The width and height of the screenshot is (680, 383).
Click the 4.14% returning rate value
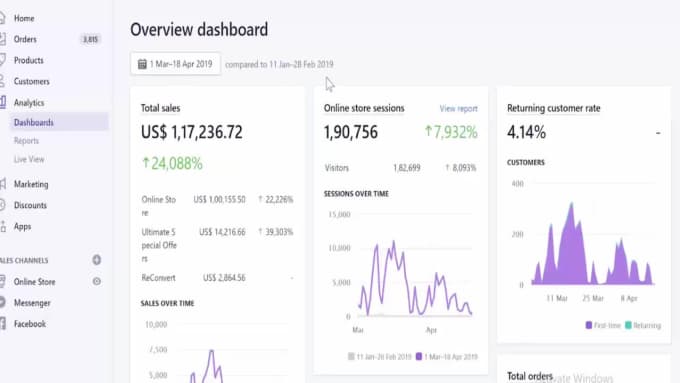[526, 132]
